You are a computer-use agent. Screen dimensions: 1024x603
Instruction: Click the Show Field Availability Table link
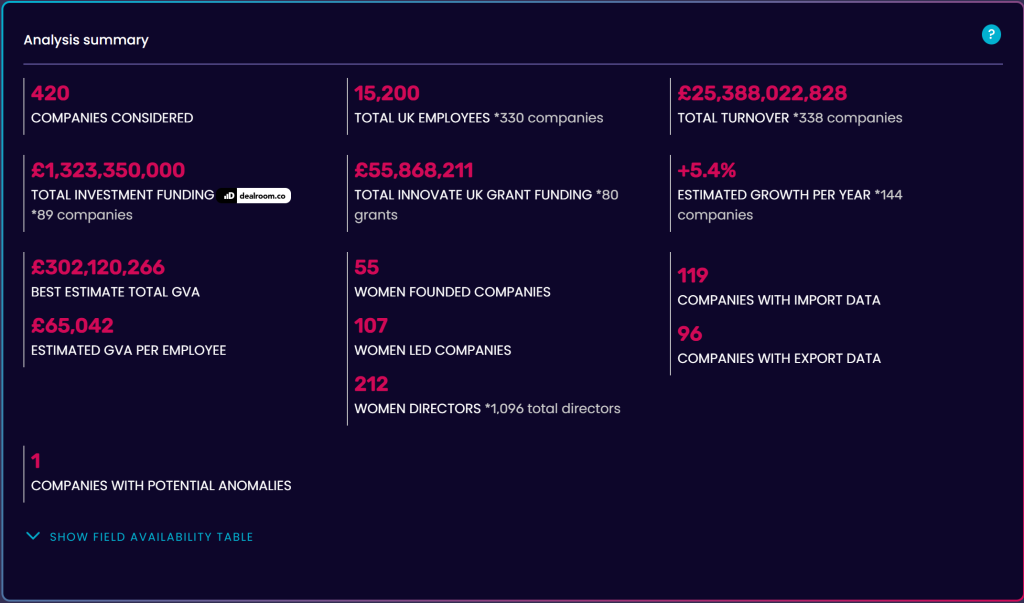click(x=151, y=537)
